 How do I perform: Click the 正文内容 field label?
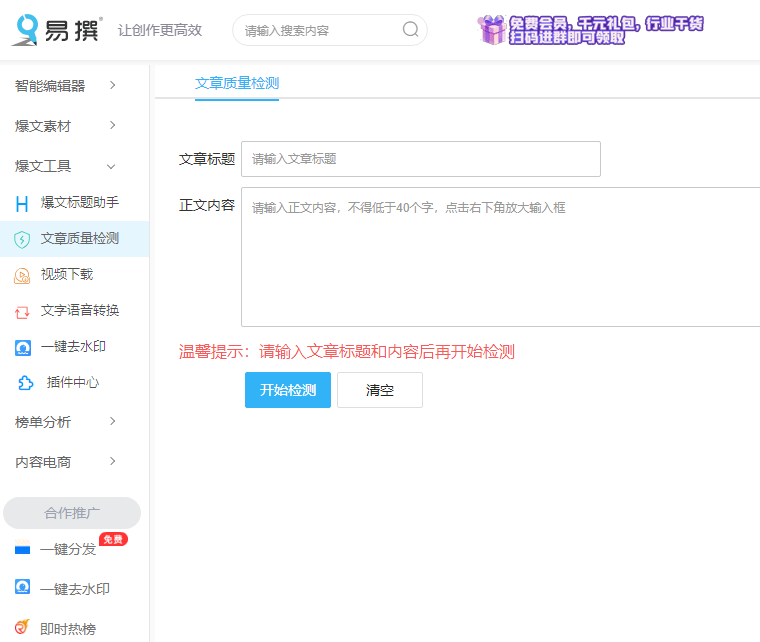207,205
